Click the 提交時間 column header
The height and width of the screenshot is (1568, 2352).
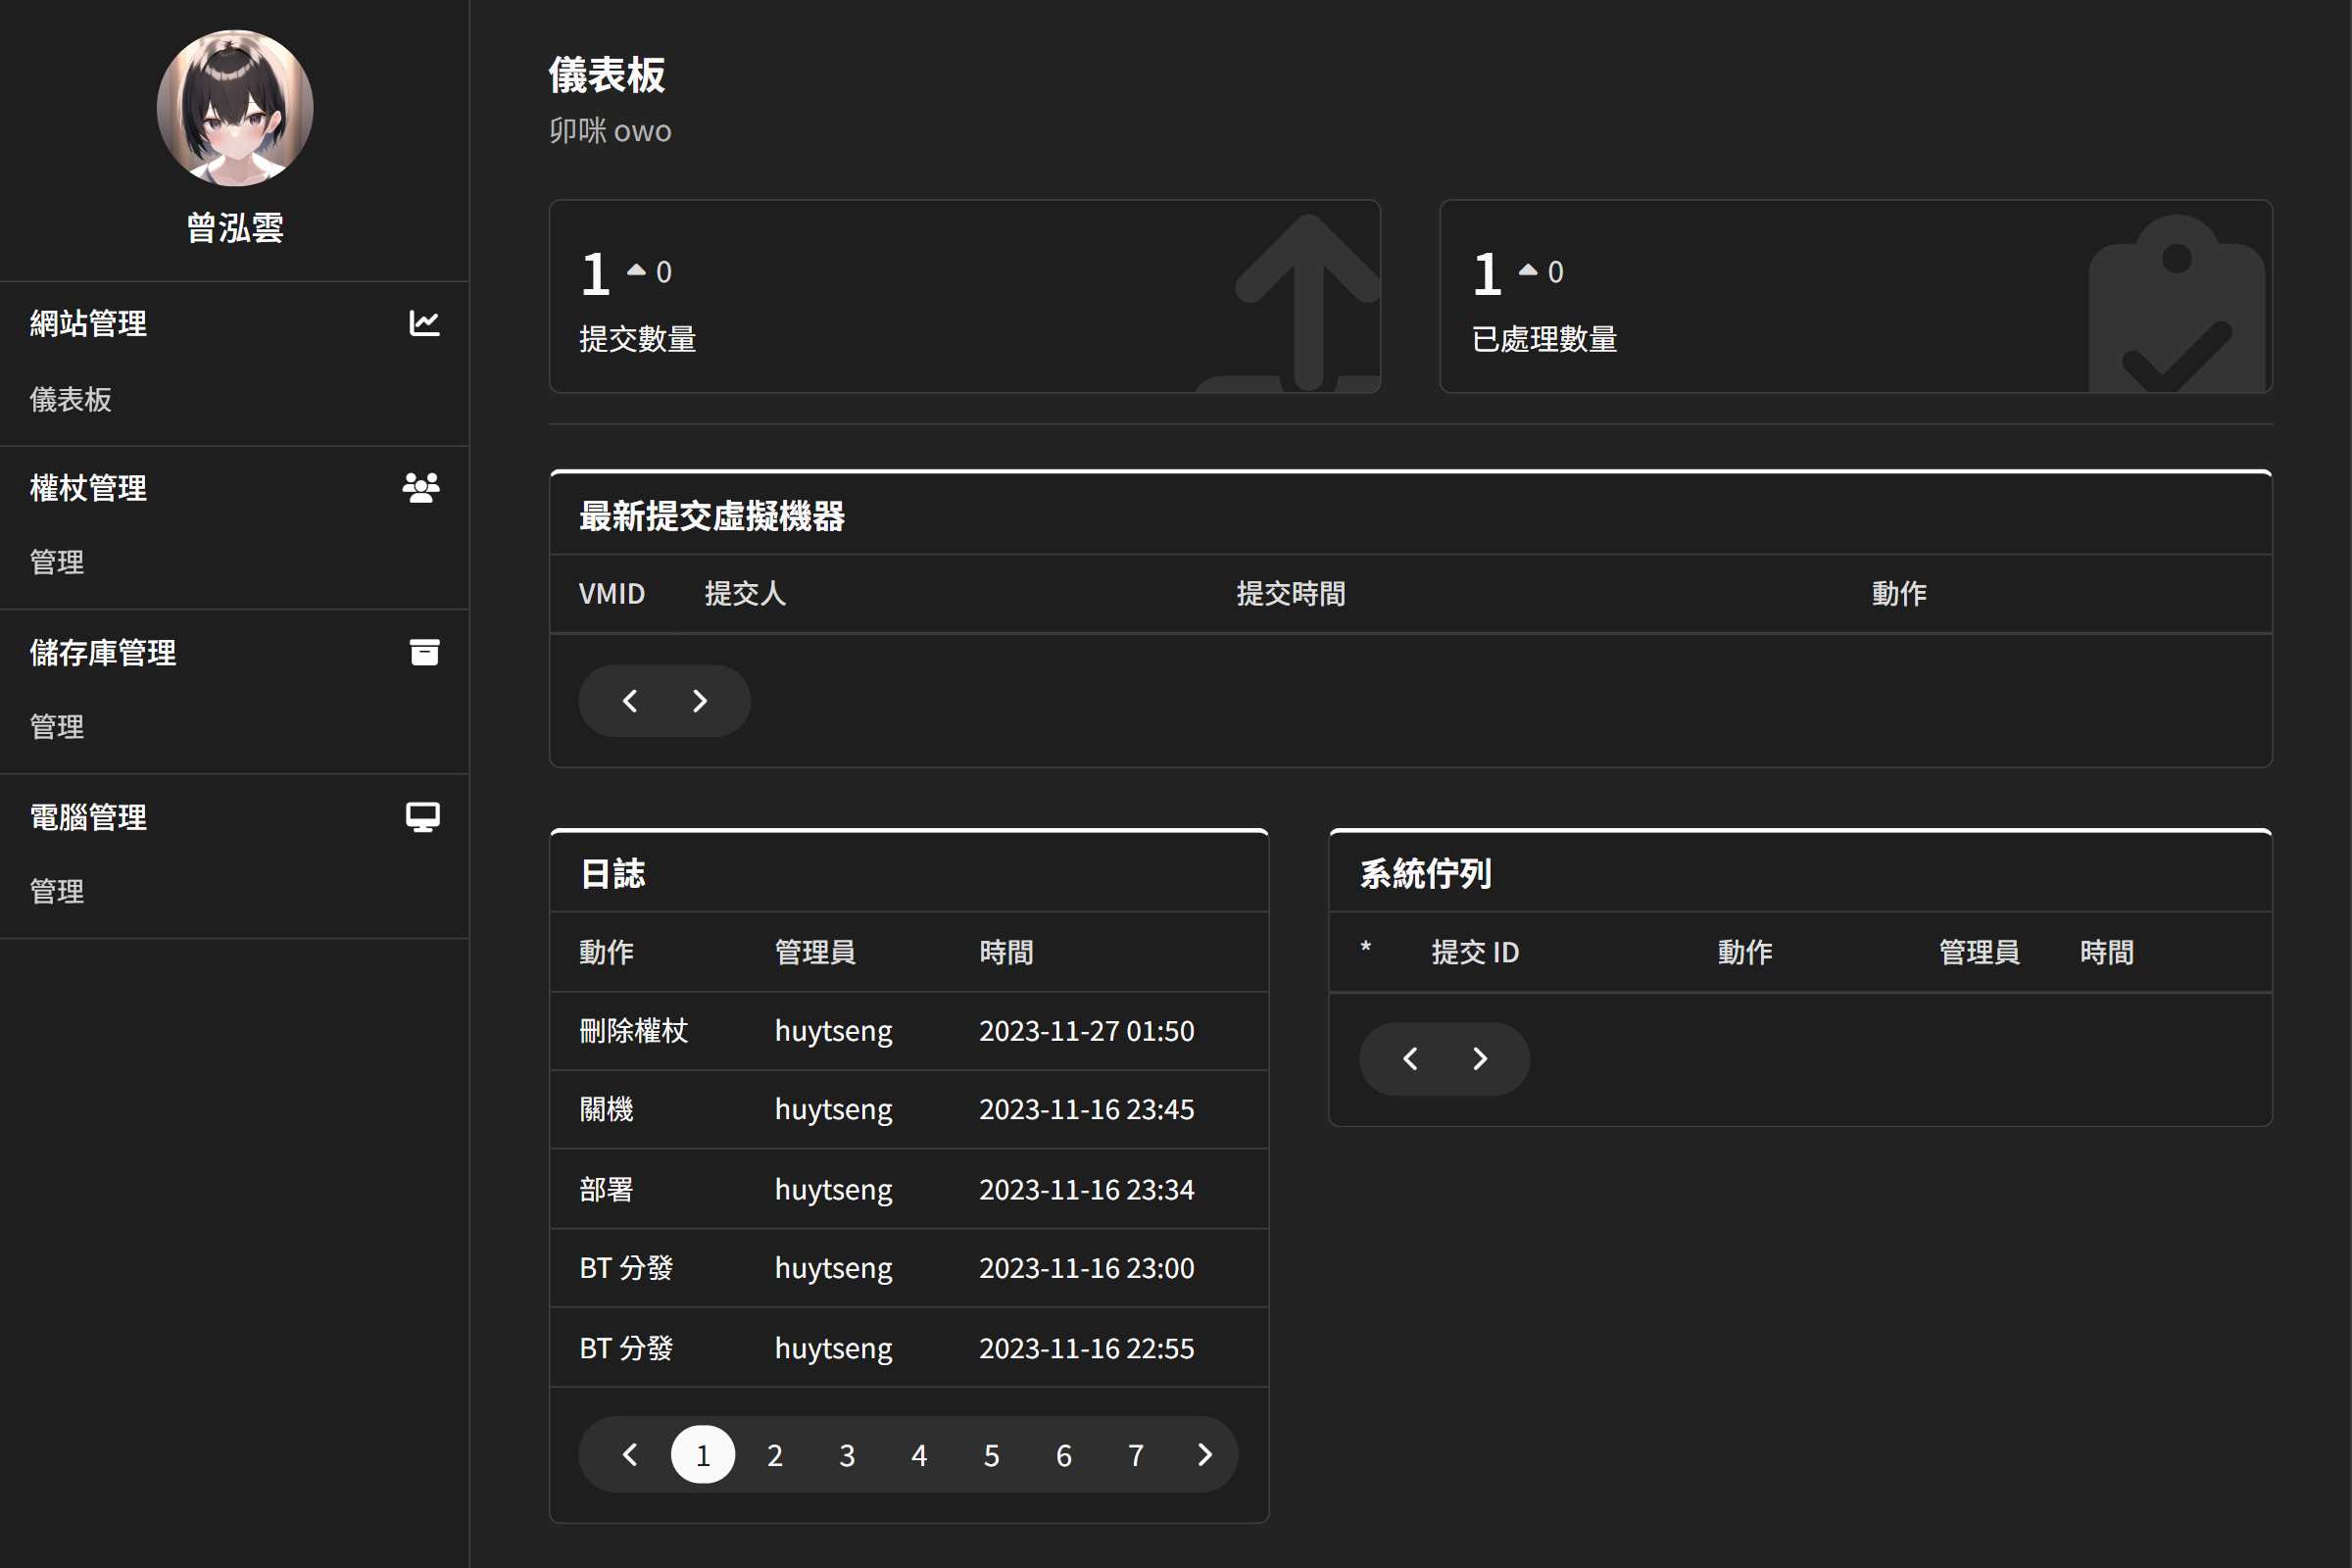click(1290, 594)
